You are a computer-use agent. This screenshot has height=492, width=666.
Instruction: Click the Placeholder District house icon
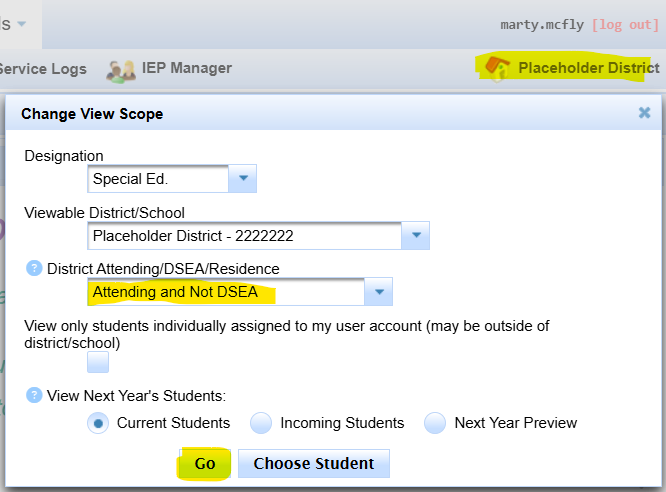[x=497, y=68]
